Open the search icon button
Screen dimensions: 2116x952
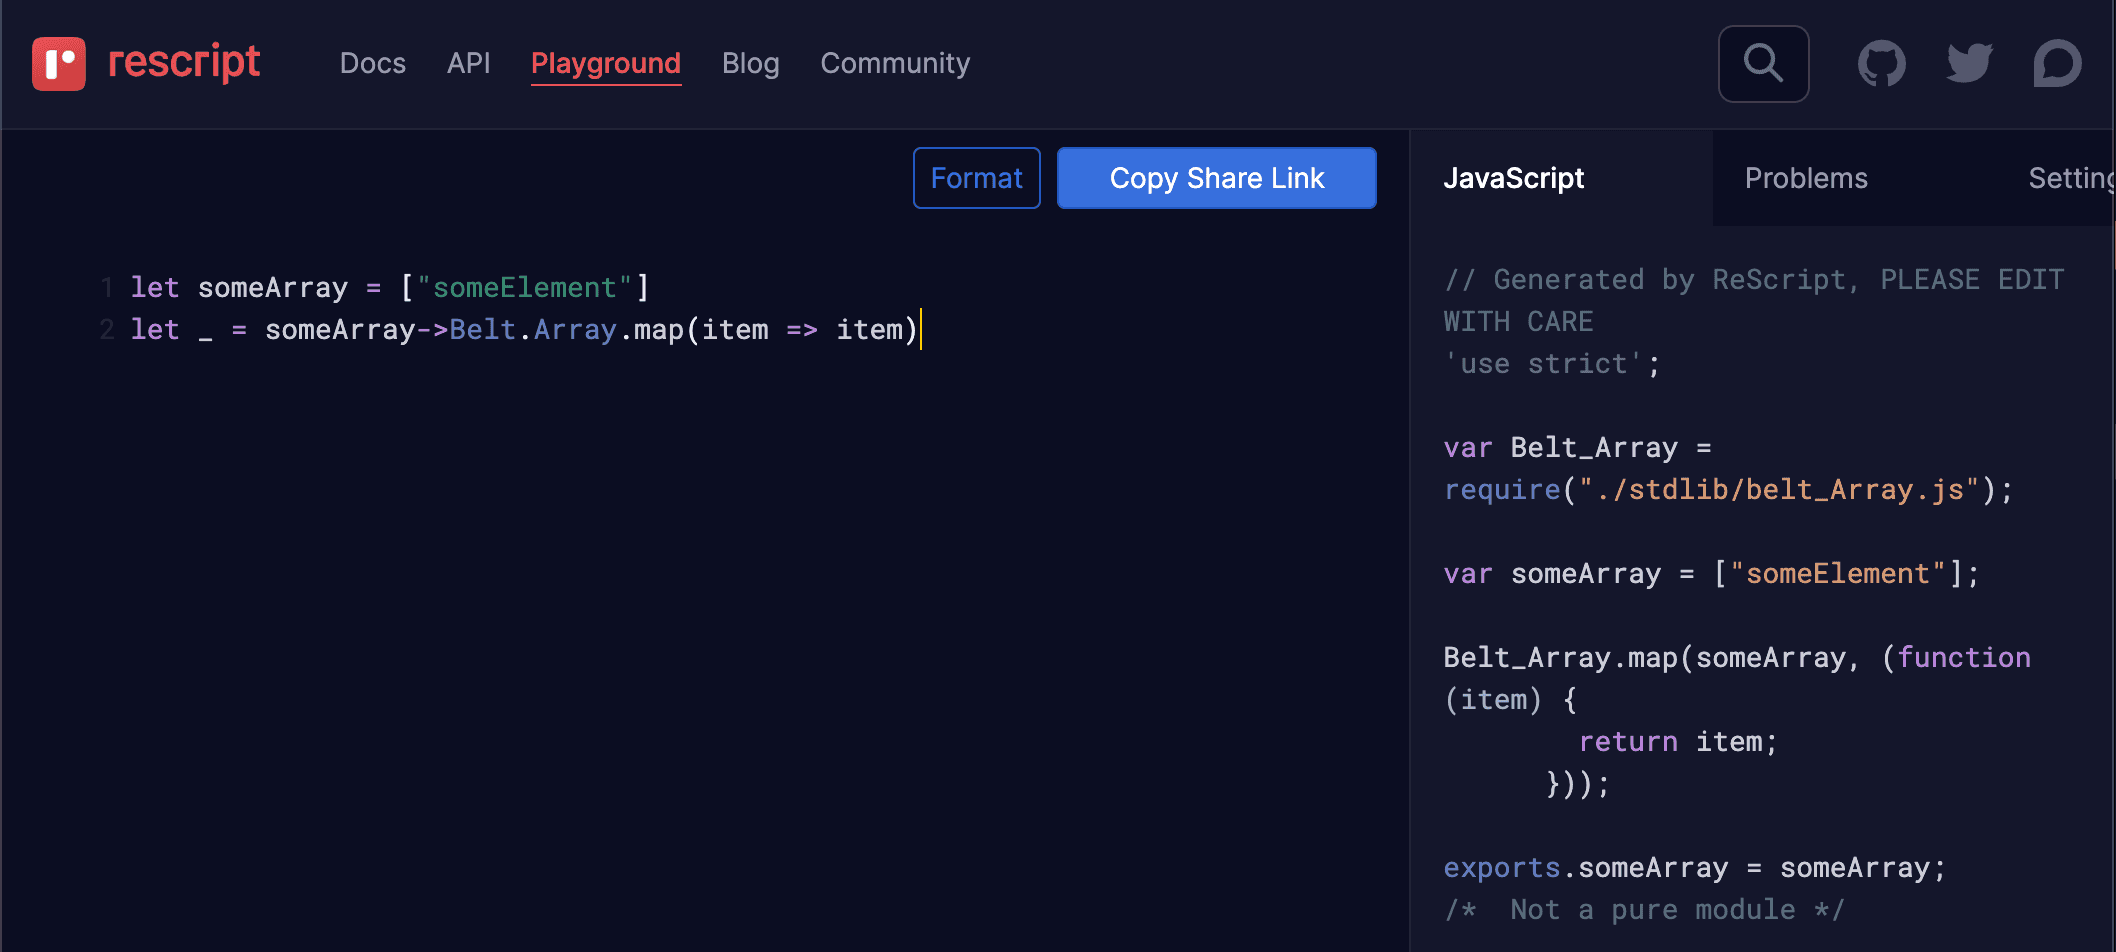[1763, 64]
